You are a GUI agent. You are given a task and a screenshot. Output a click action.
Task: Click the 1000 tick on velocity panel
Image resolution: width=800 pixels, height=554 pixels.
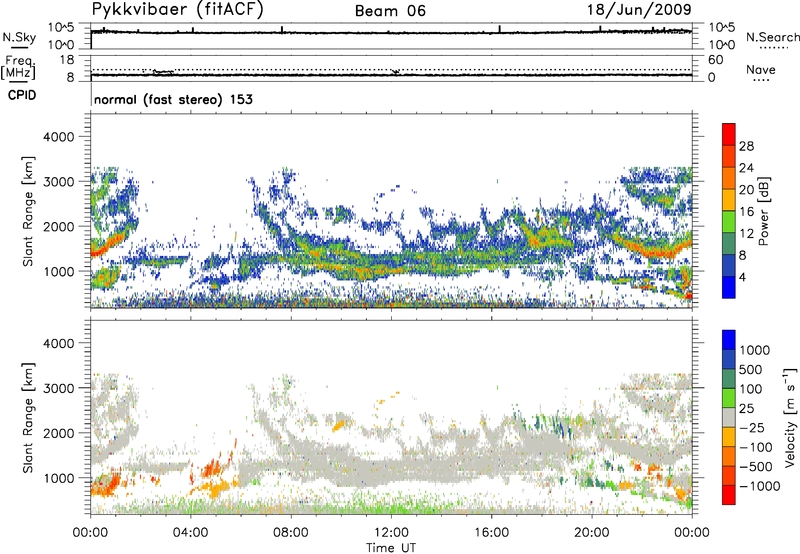click(x=58, y=478)
